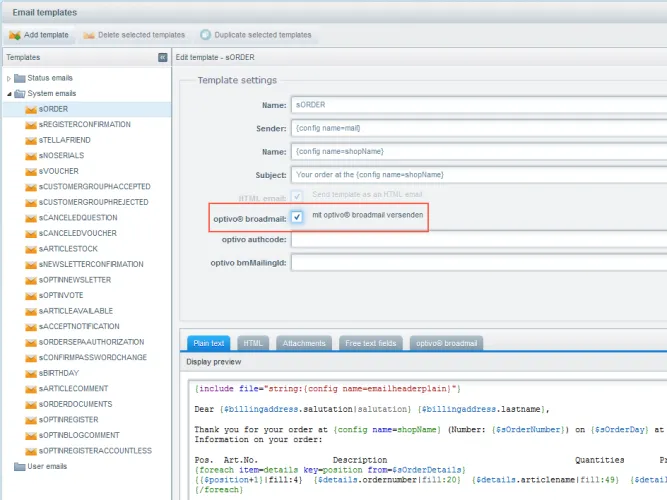Select the sOPTINBLOGCOMMENT template text
Screen dimensions: 667x500
click(79, 435)
